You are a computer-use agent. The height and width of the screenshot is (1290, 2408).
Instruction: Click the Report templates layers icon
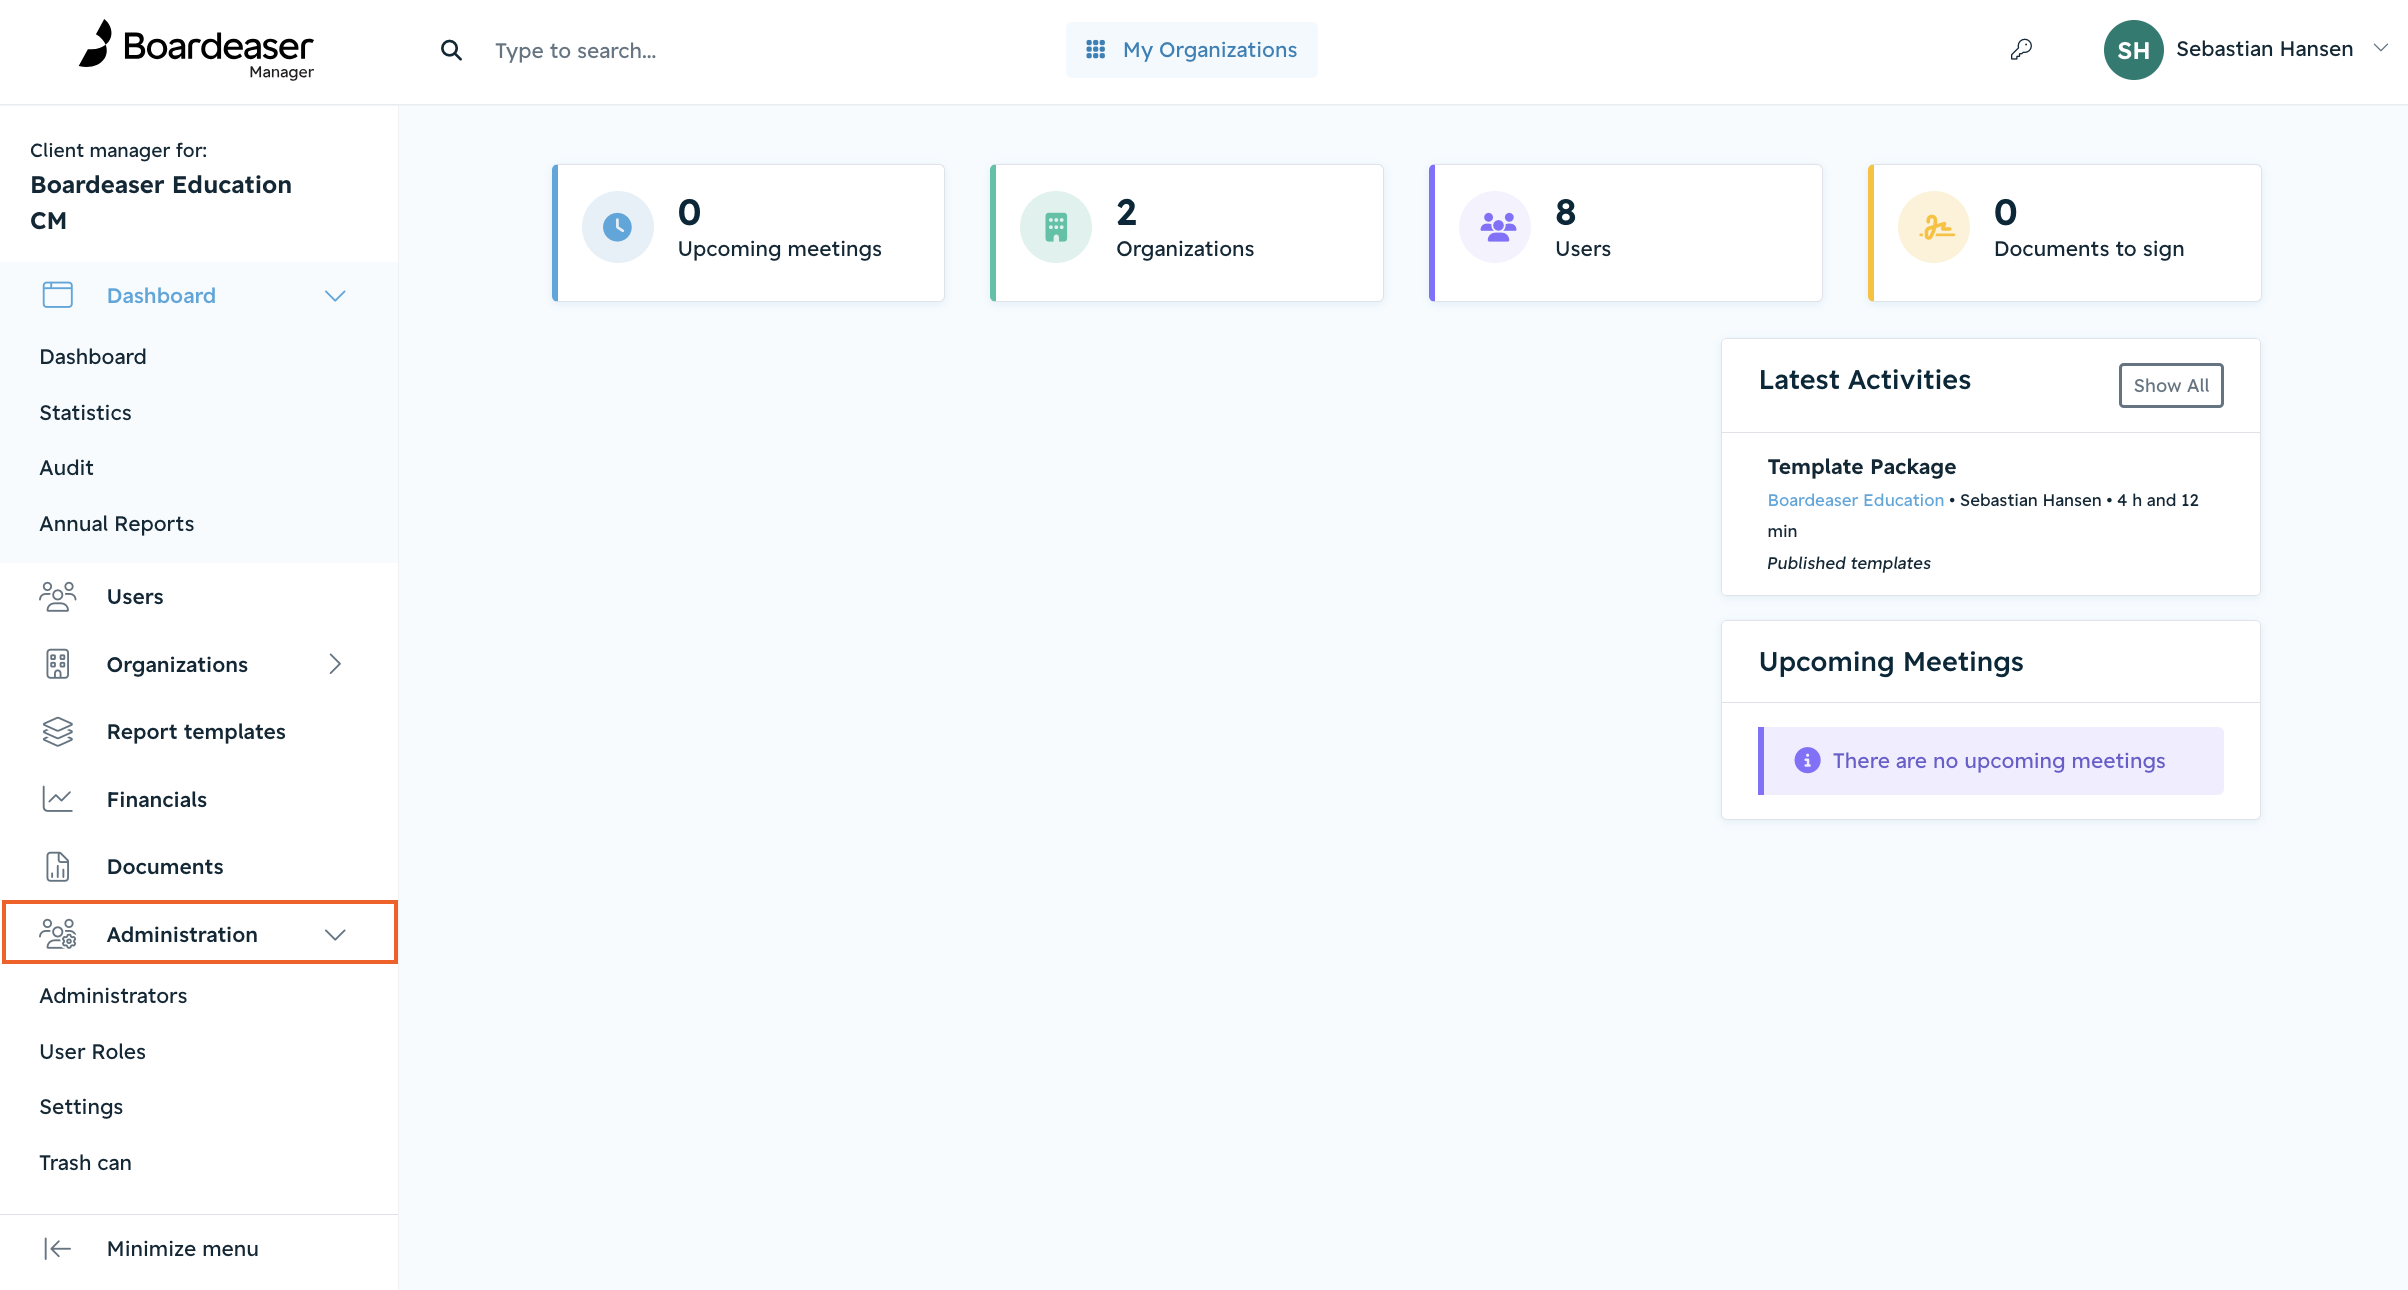tap(58, 732)
